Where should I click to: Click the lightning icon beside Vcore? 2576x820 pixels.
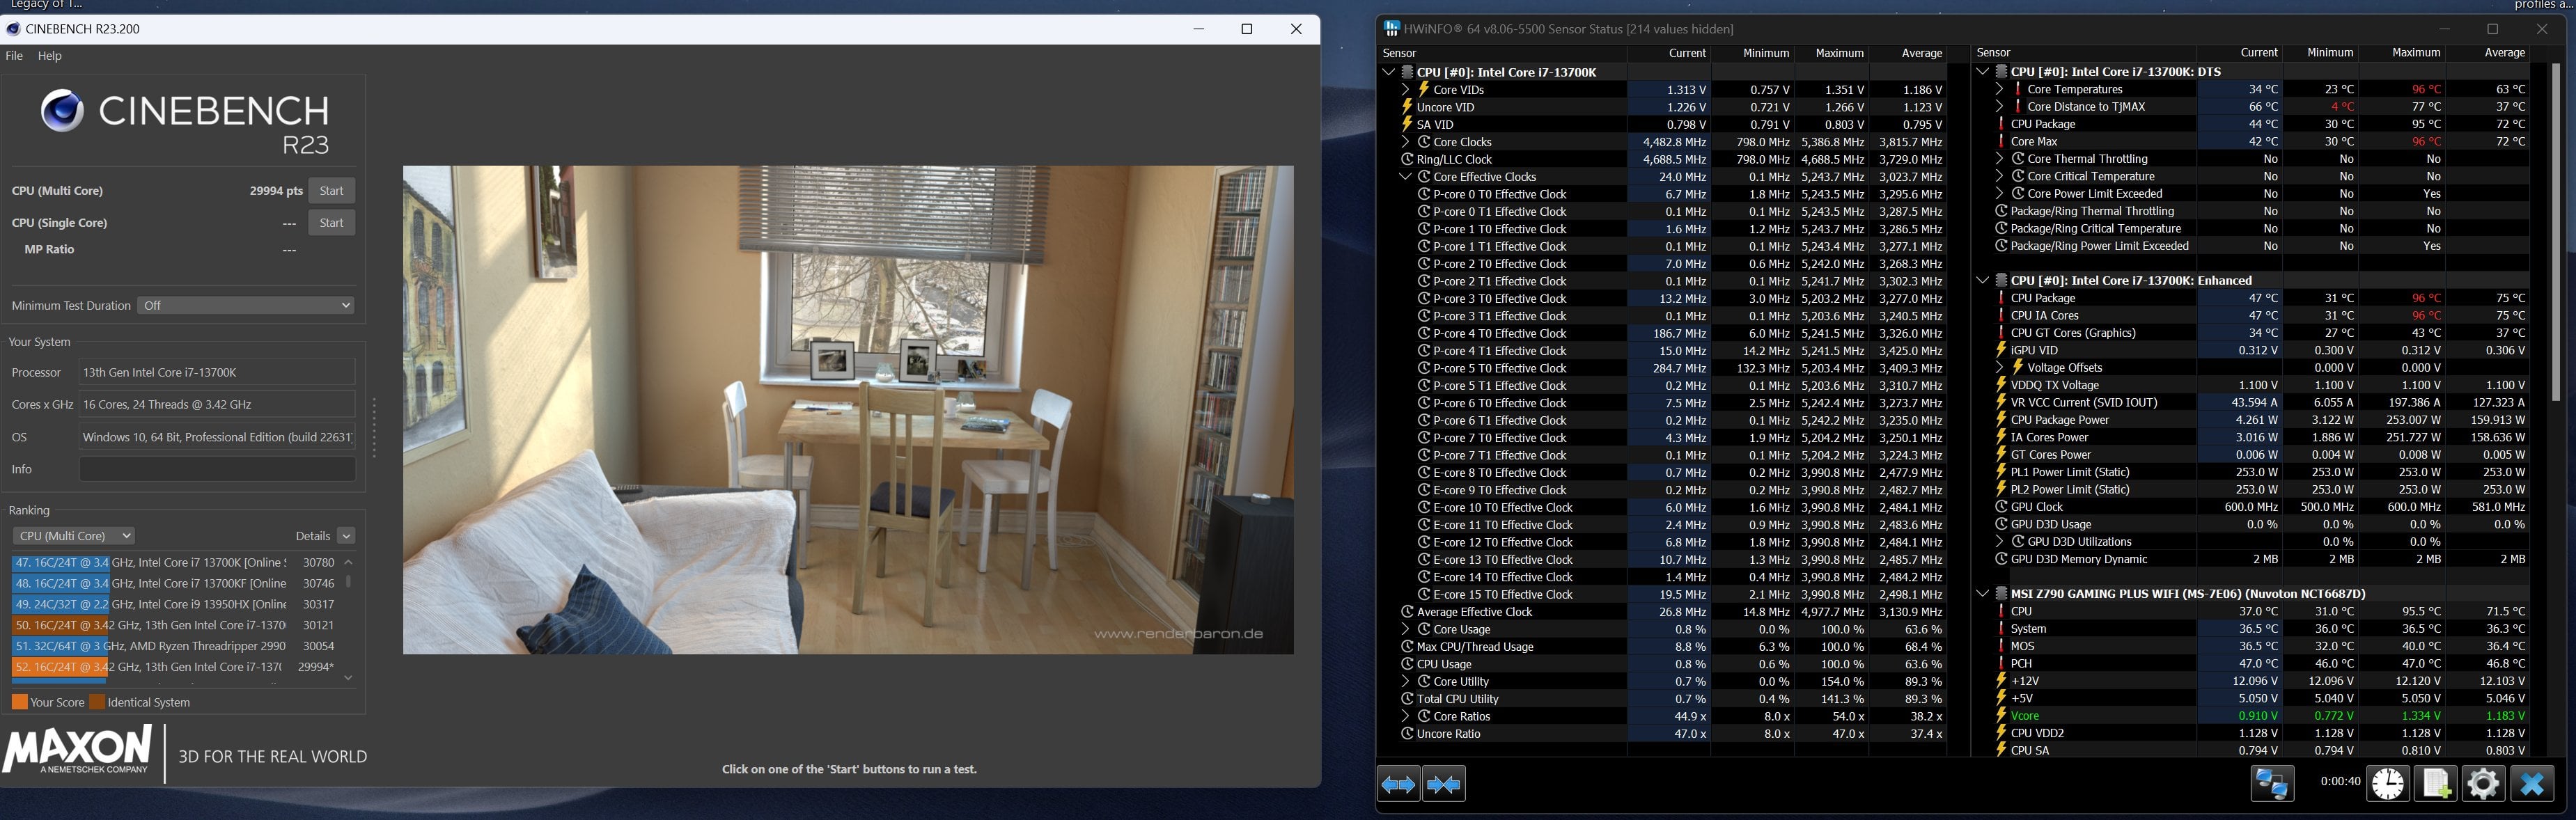click(x=2001, y=716)
